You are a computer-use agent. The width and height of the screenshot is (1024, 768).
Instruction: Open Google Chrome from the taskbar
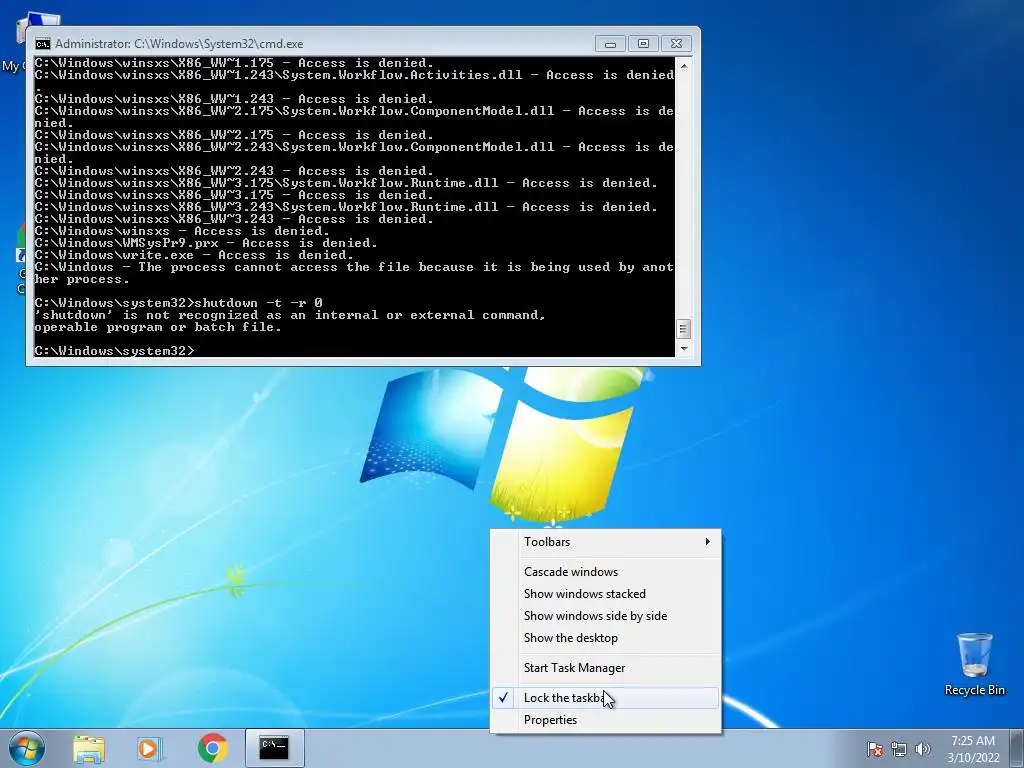point(212,748)
